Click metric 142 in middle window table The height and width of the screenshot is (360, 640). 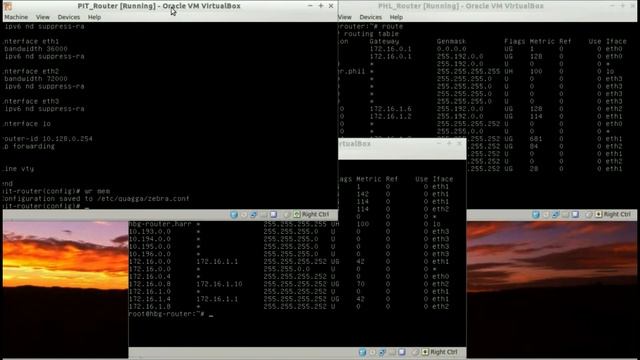click(x=362, y=194)
